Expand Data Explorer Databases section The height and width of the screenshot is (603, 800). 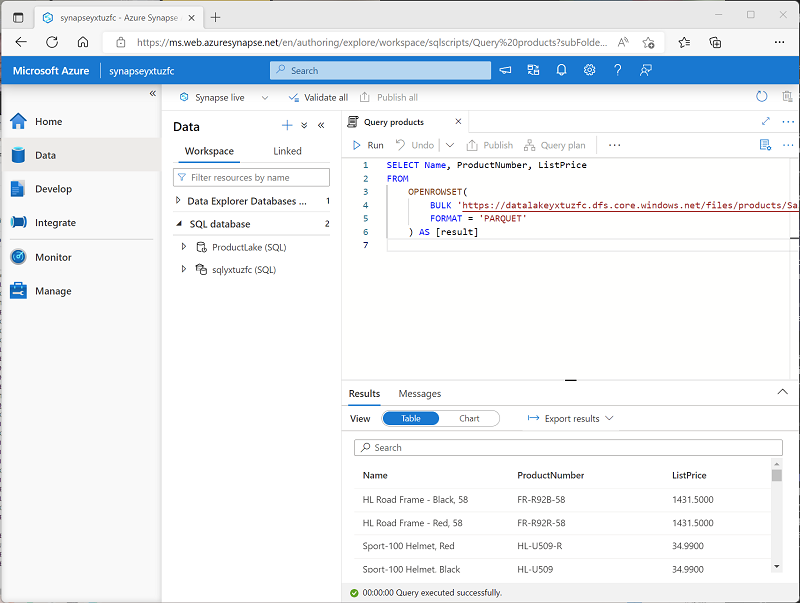(x=178, y=201)
